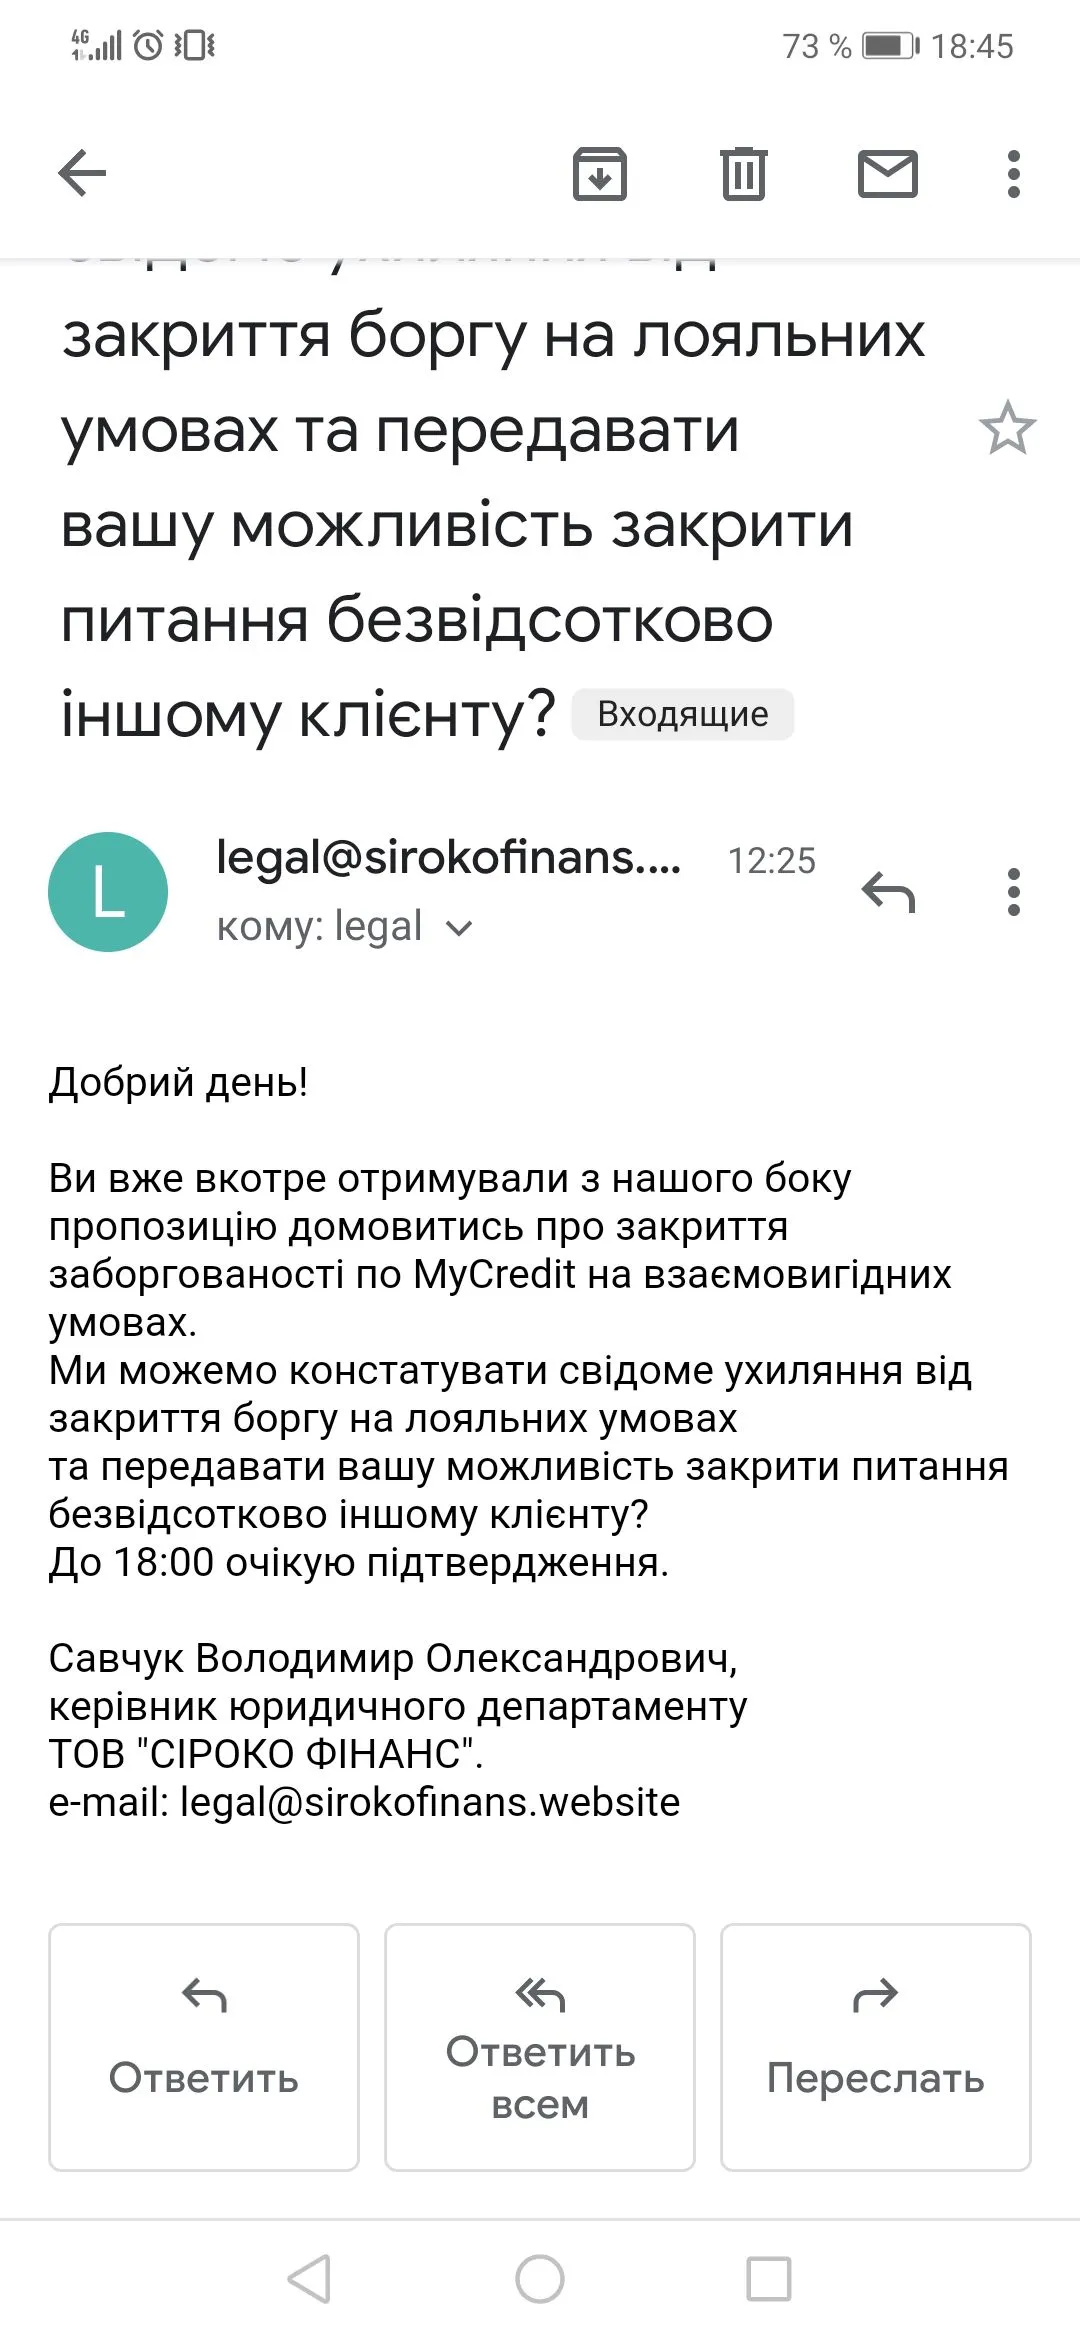Expand recipient details next to "кому: legal"

(459, 929)
